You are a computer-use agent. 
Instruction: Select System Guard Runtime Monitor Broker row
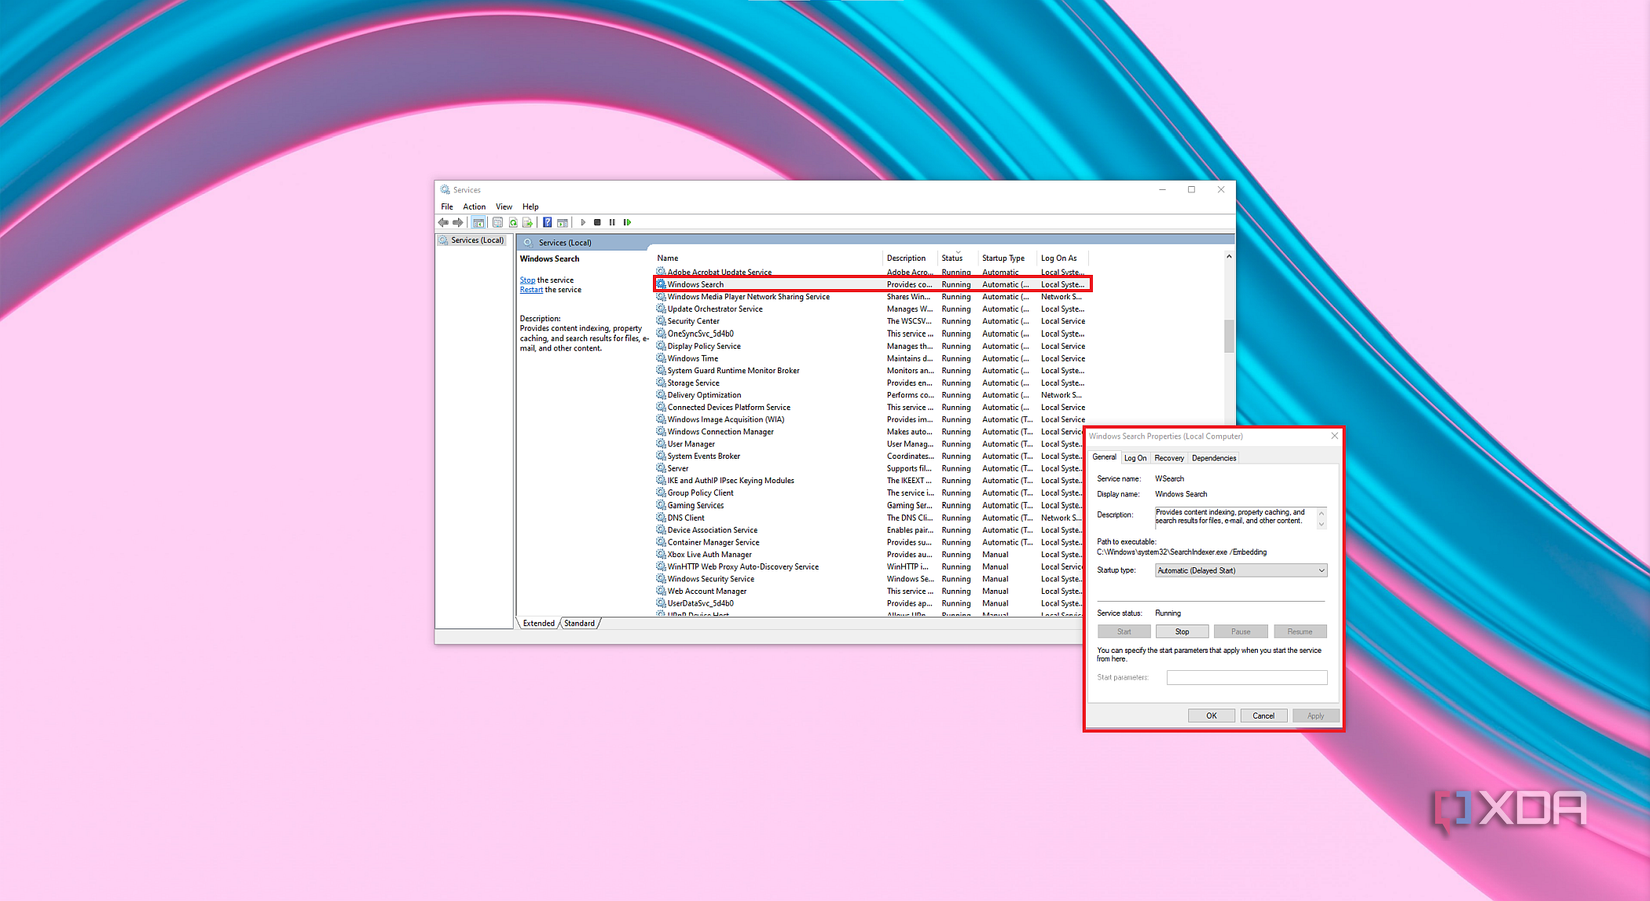click(872, 370)
